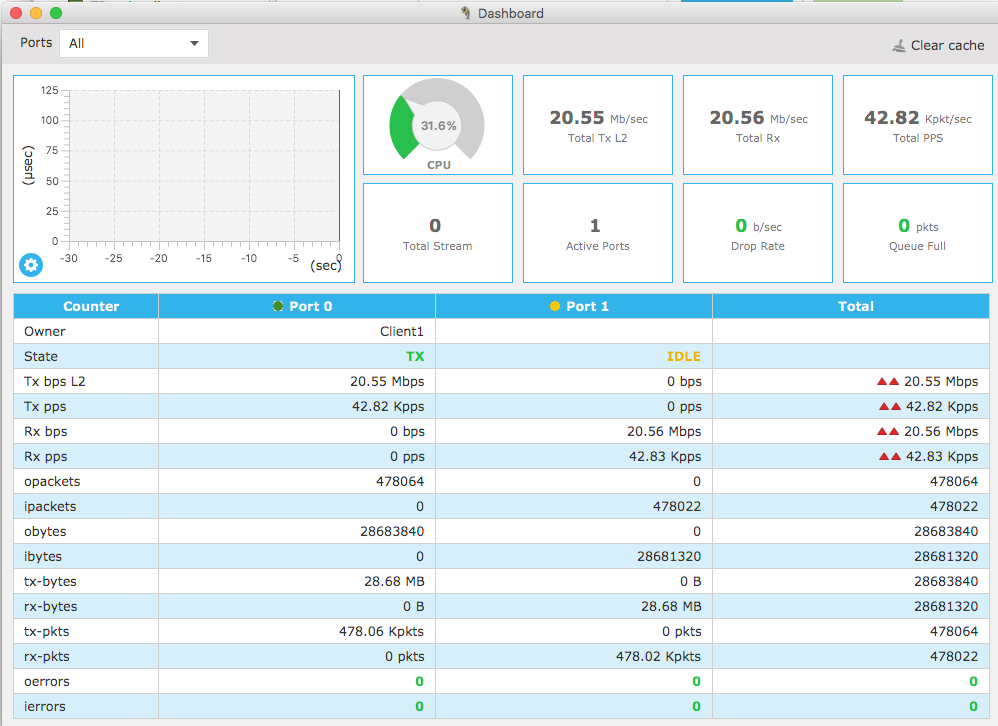Click Port 0's 20.55 Mbps Tx bps value

[x=387, y=382]
